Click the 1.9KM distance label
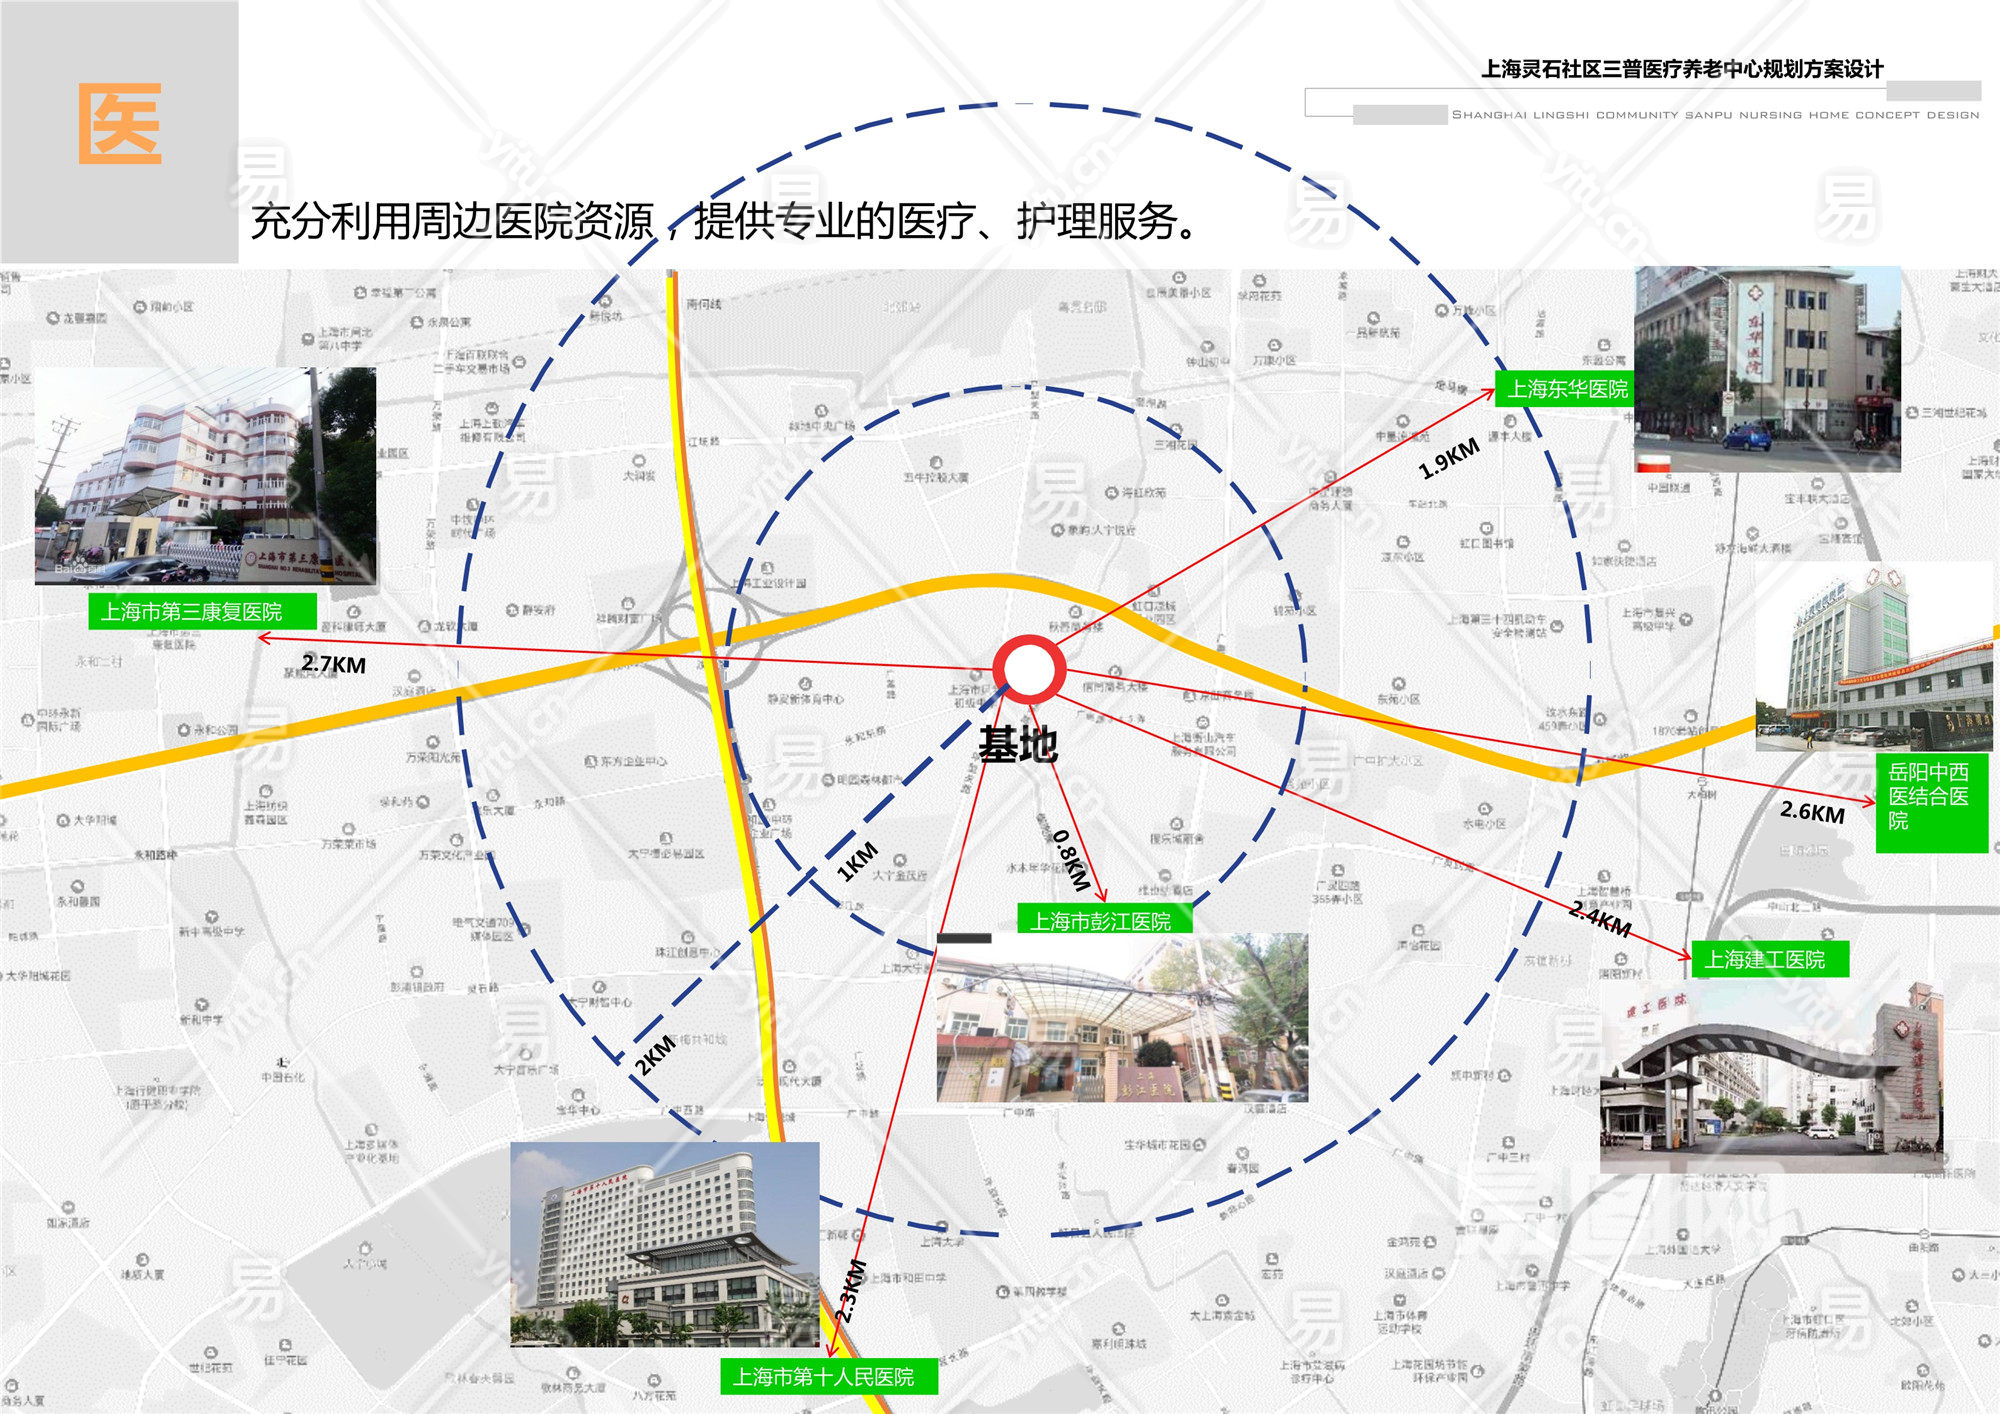2000x1414 pixels. (x=1448, y=458)
